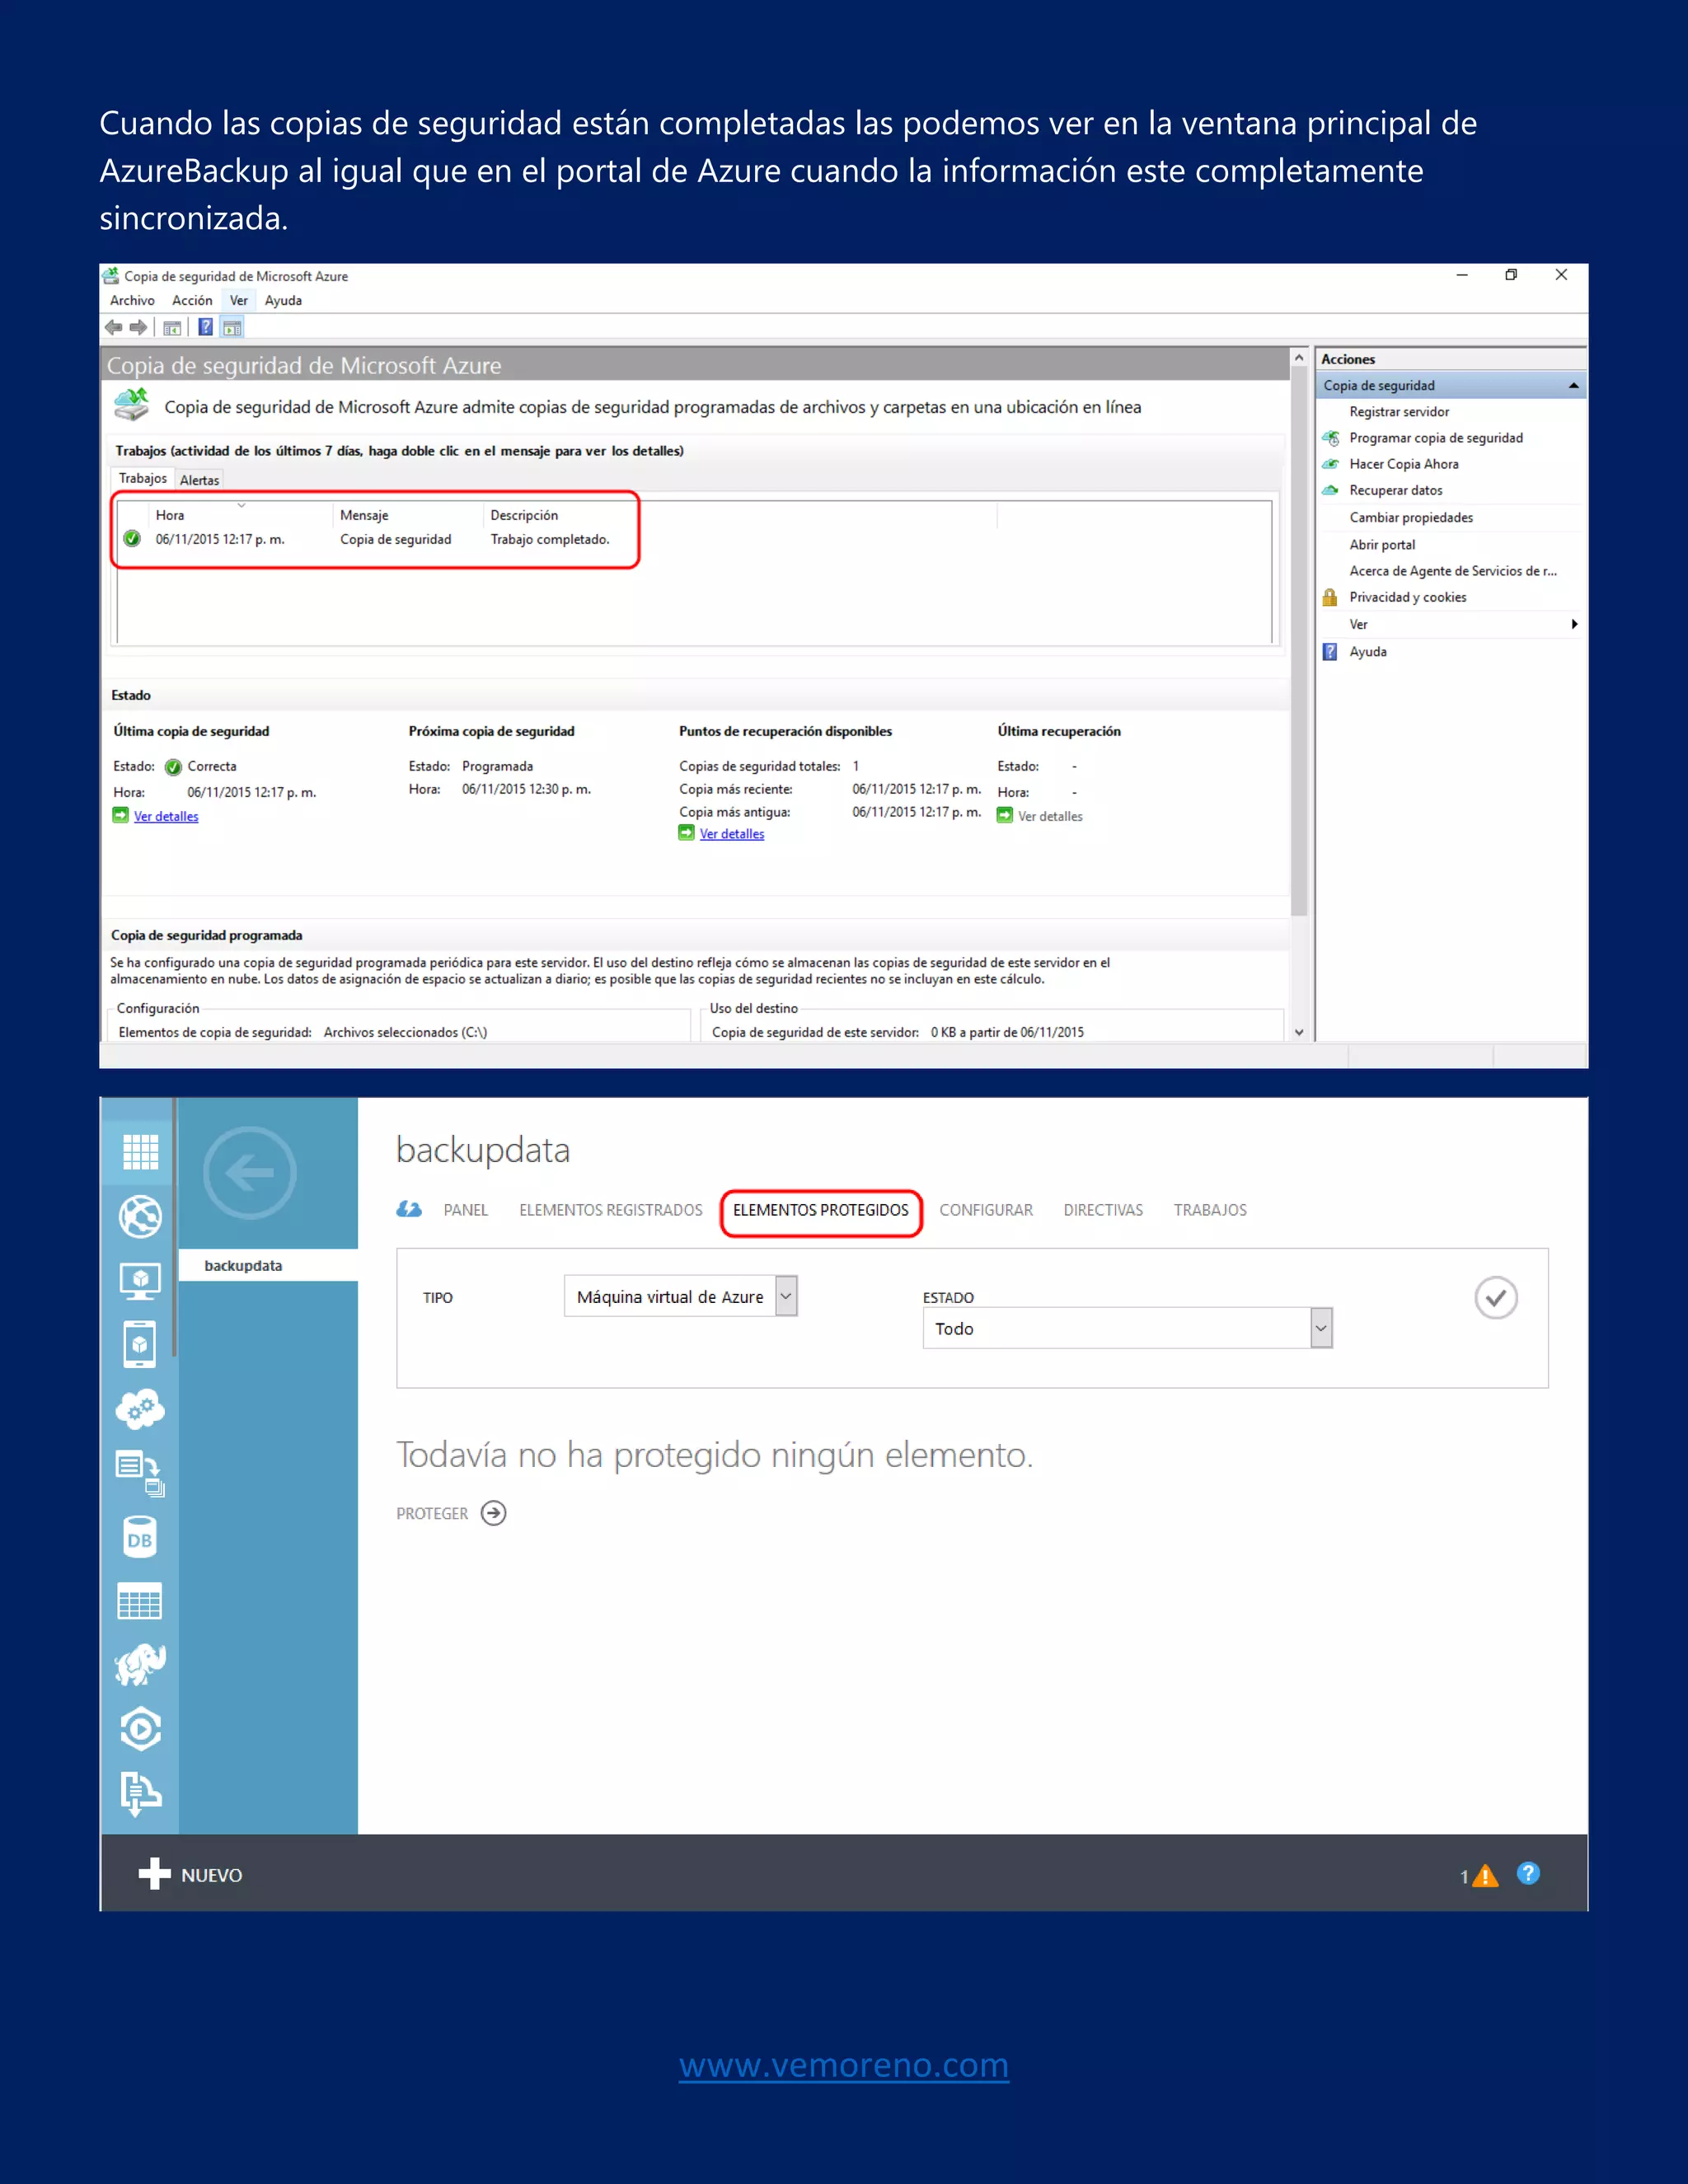Open the Ayuda menu
This screenshot has width=1688, height=2184.
pos(283,300)
